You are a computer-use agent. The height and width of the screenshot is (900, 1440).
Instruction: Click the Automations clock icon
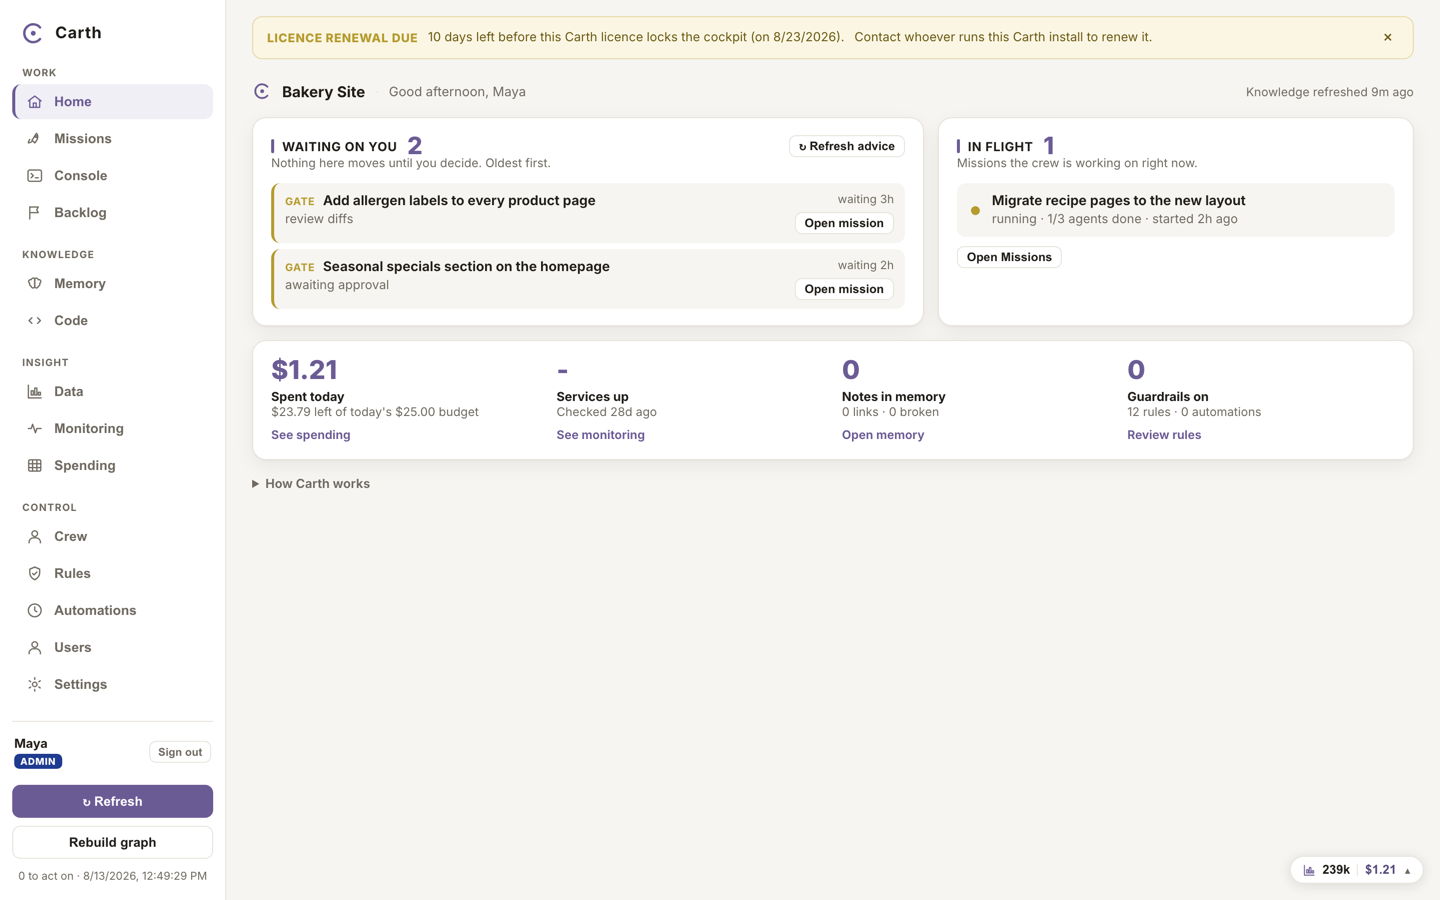tap(35, 611)
